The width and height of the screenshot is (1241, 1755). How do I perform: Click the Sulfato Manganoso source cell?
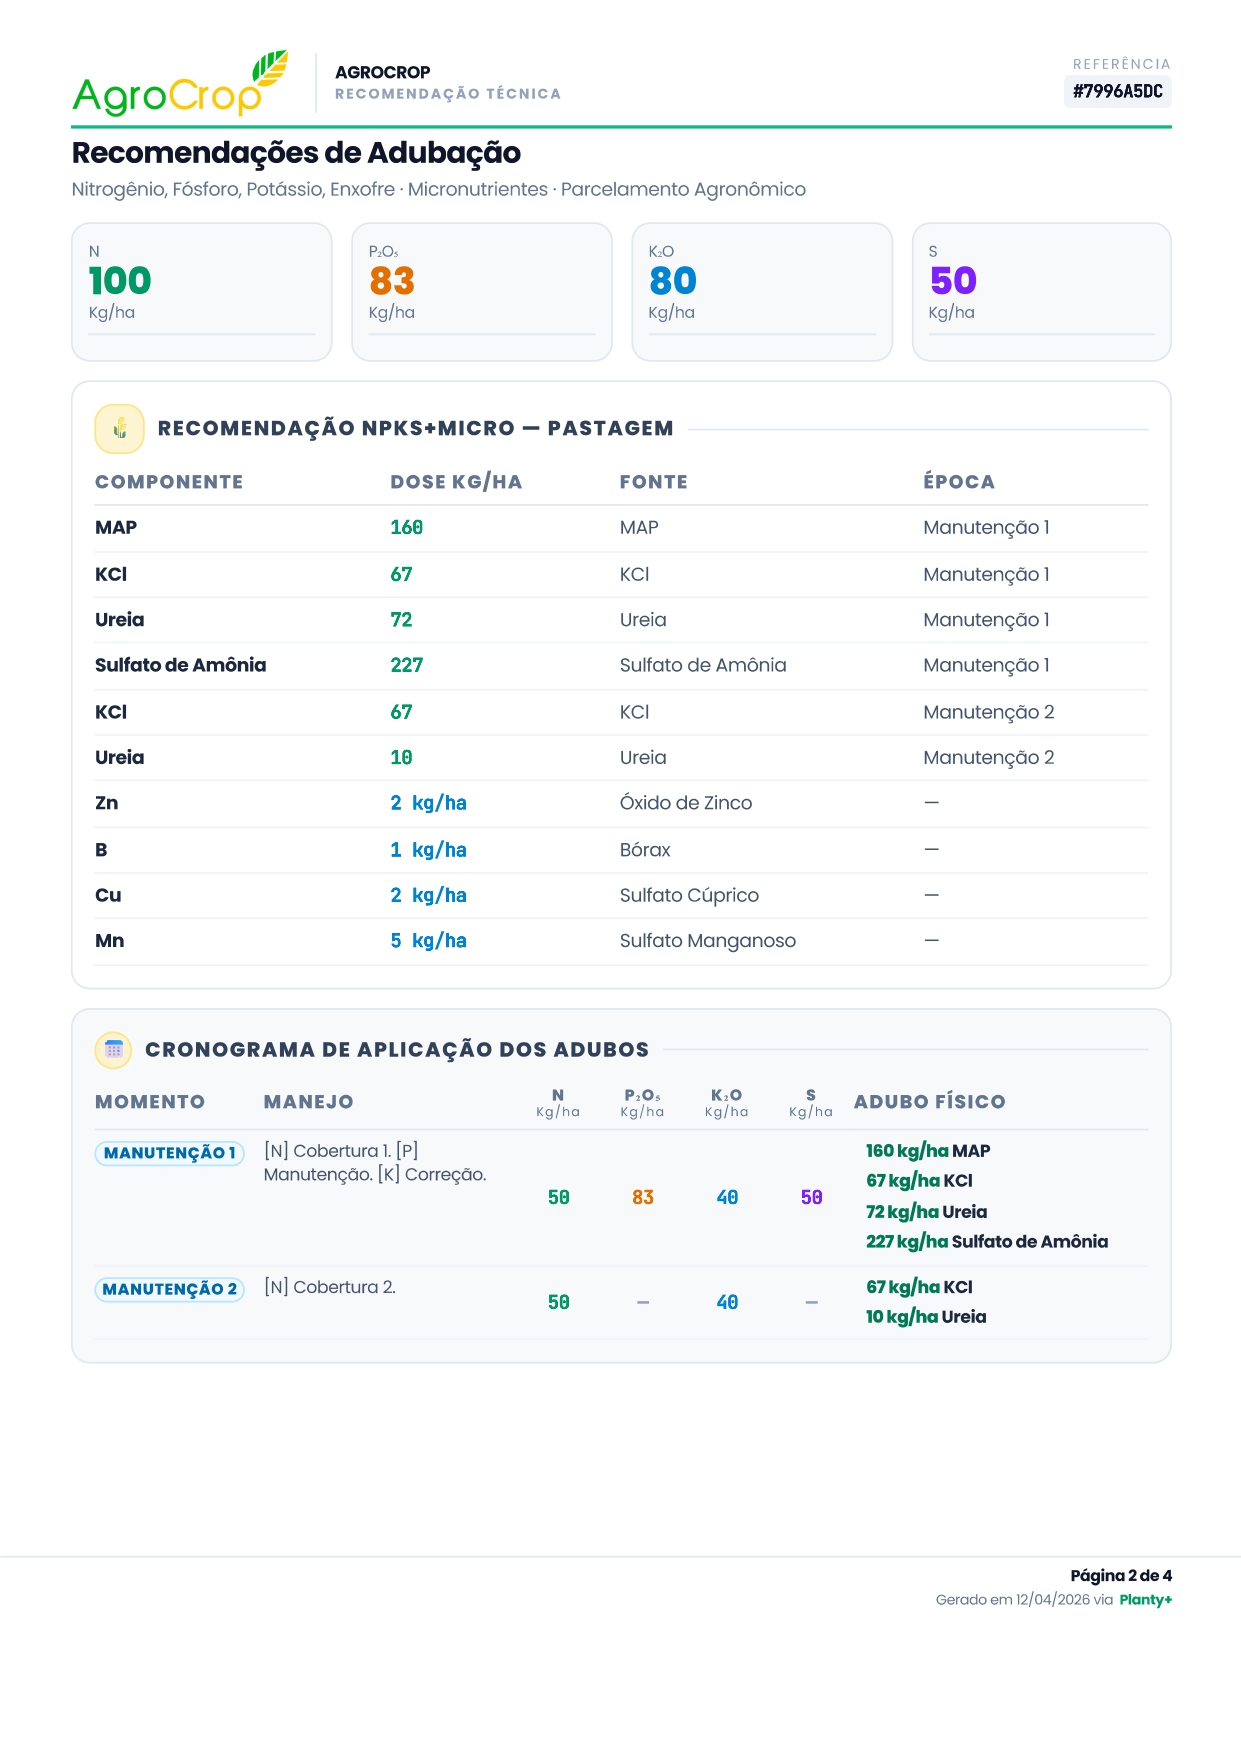(x=707, y=941)
